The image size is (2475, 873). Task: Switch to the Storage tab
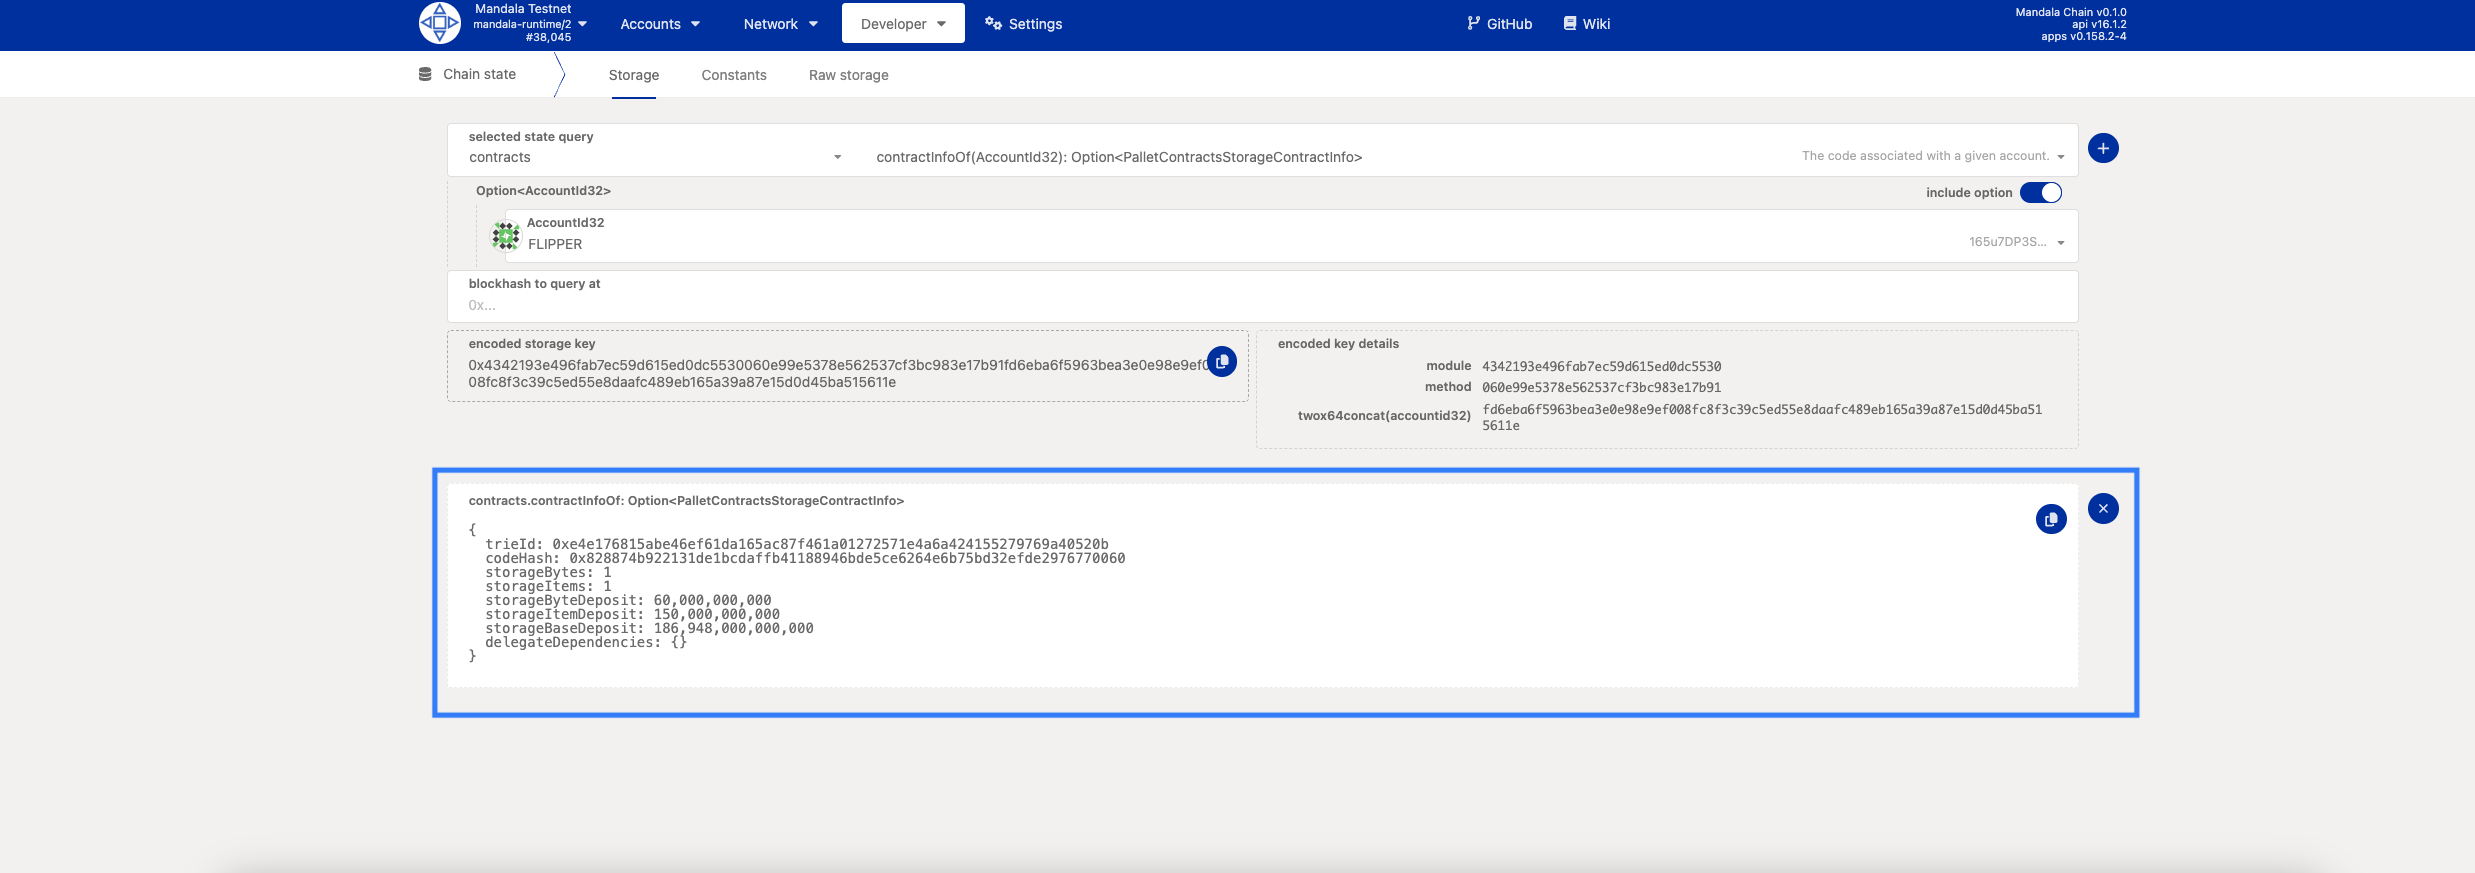click(x=634, y=75)
